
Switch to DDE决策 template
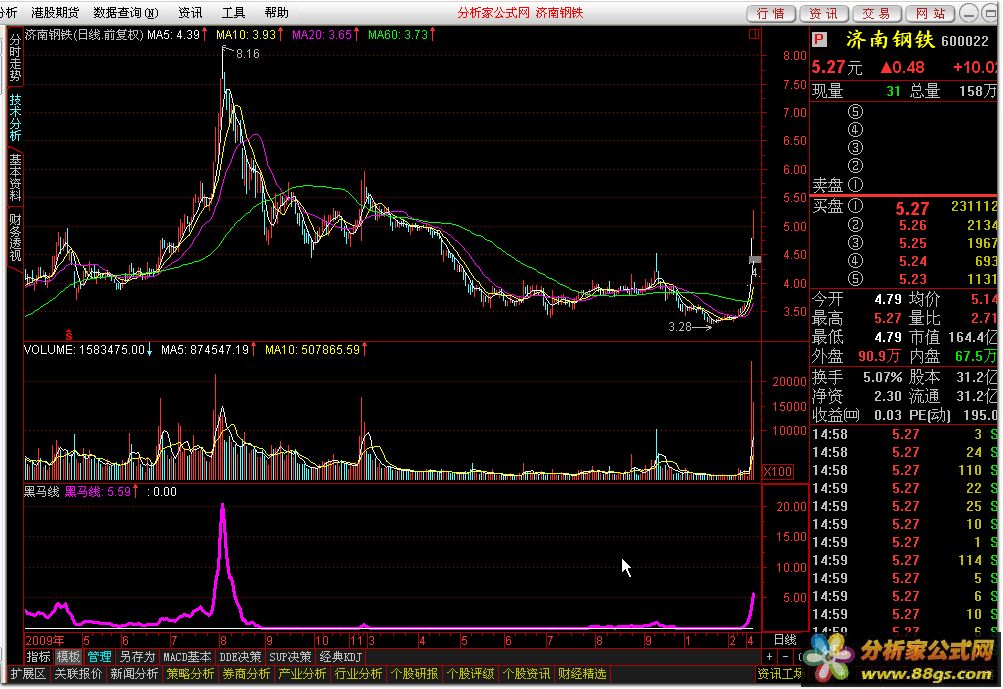241,656
